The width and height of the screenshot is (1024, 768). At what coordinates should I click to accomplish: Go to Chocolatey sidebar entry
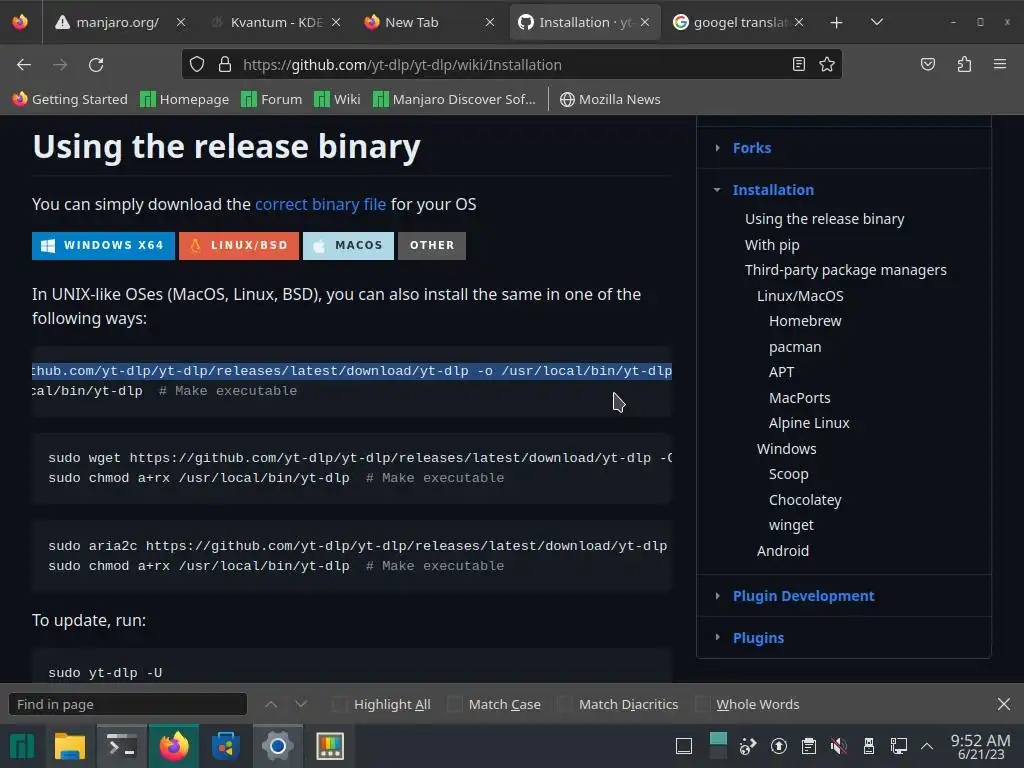coord(805,500)
